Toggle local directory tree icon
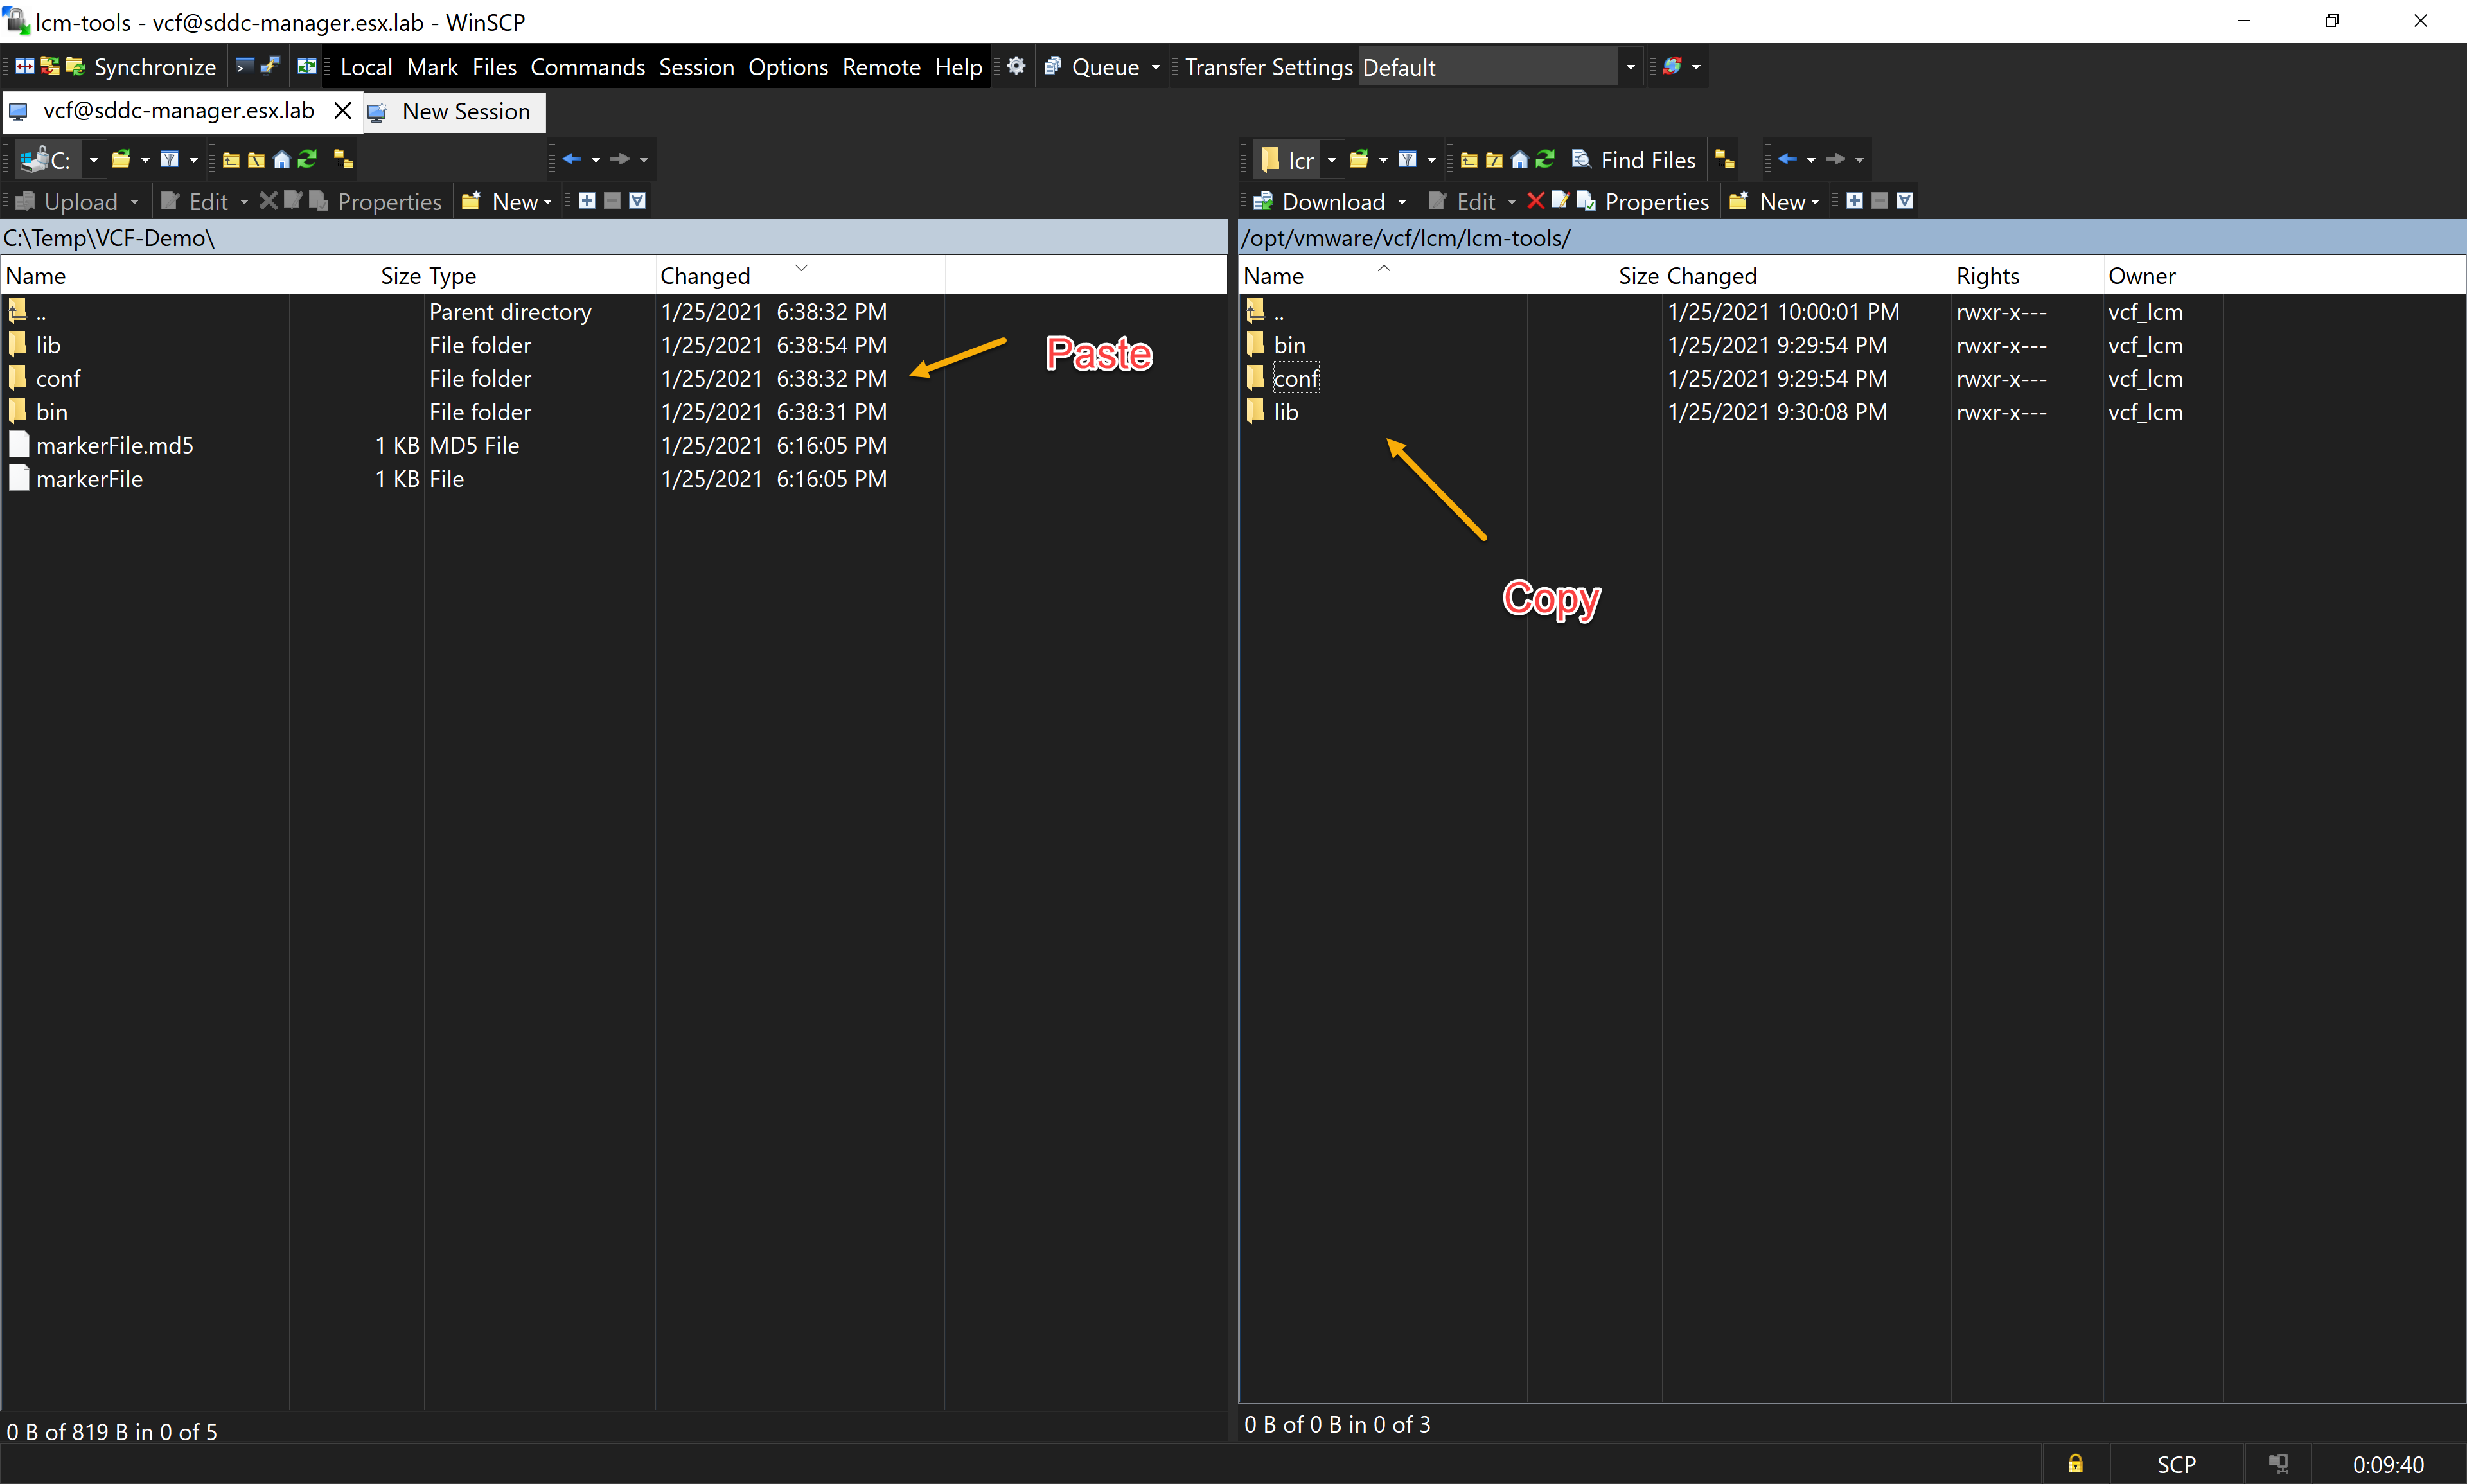 343,160
